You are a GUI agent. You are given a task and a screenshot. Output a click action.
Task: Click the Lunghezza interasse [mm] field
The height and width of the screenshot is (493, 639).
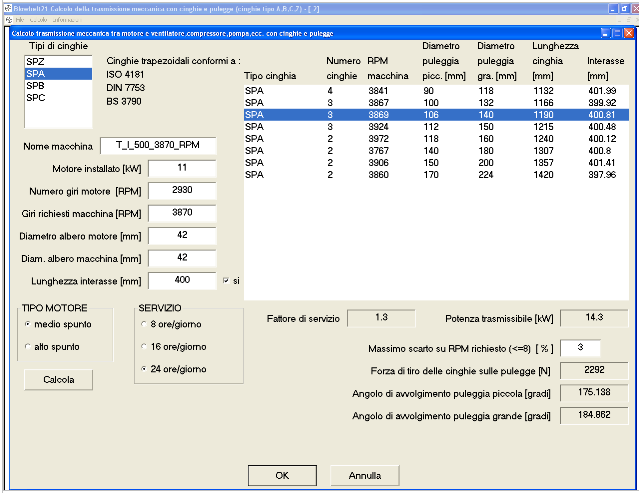click(x=181, y=280)
